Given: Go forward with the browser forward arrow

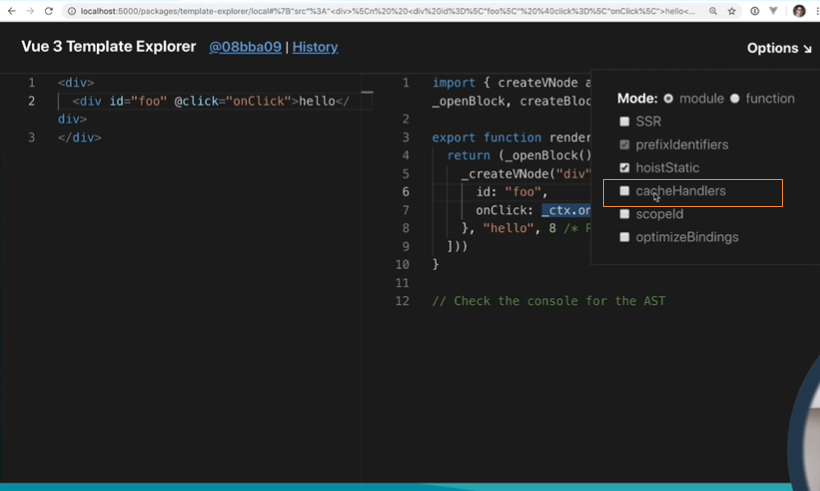Looking at the screenshot, I should coord(30,11).
